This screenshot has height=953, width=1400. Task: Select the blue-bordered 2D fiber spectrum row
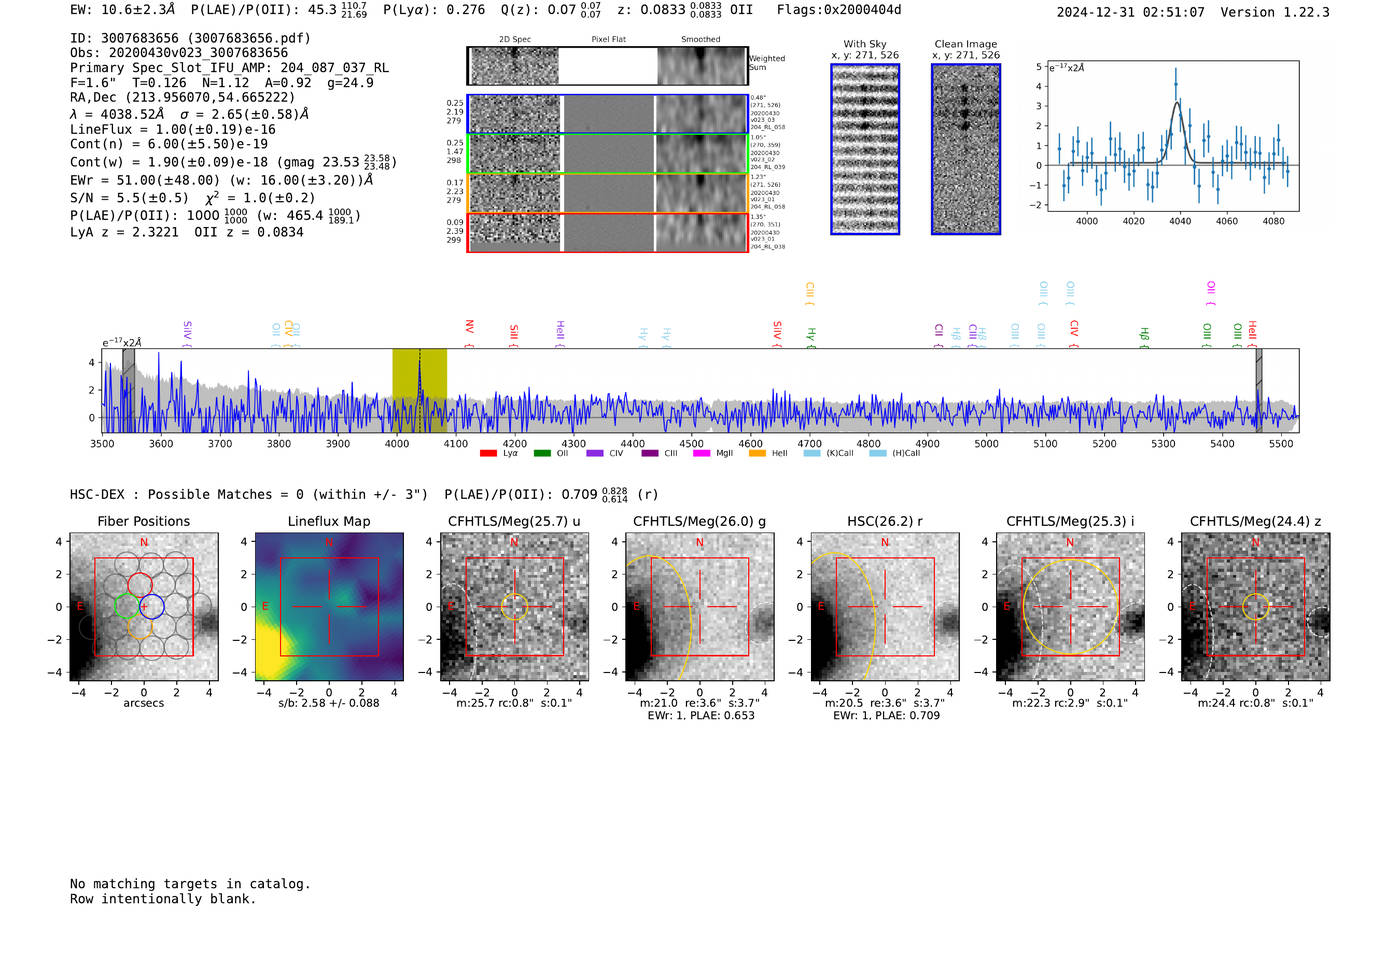(x=608, y=114)
